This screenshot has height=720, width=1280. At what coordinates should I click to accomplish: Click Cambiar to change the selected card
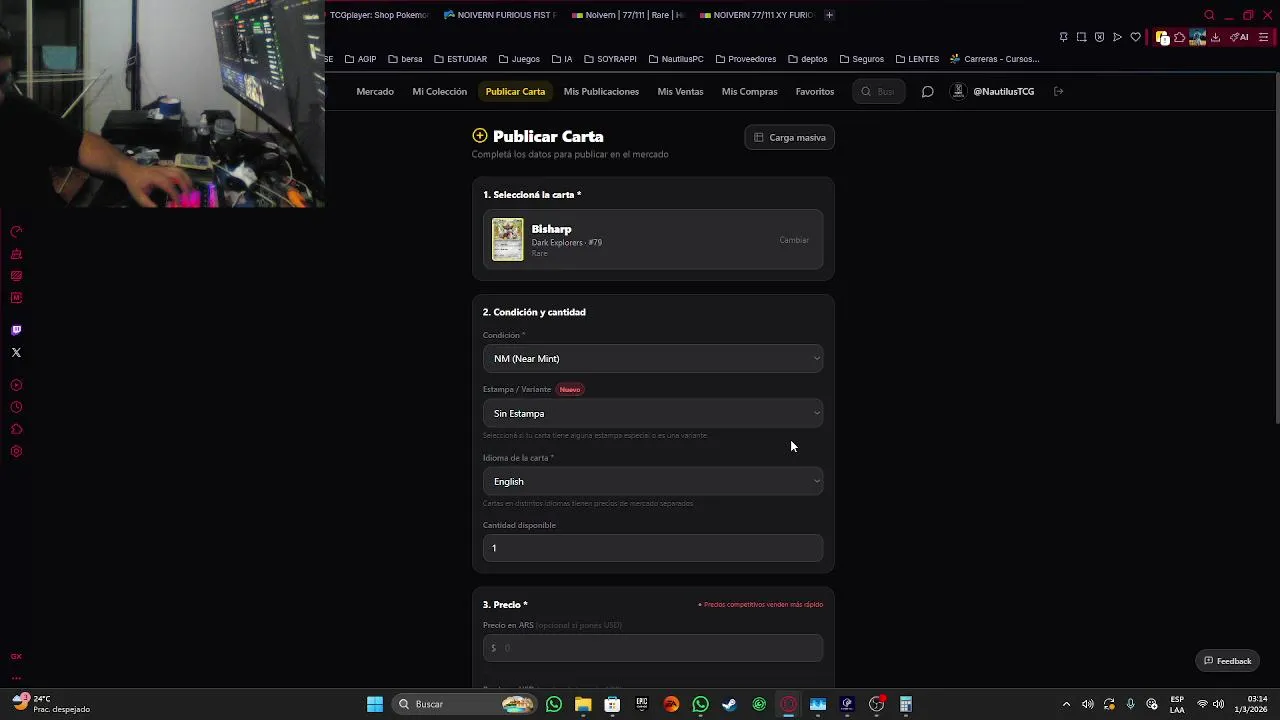pyautogui.click(x=794, y=240)
